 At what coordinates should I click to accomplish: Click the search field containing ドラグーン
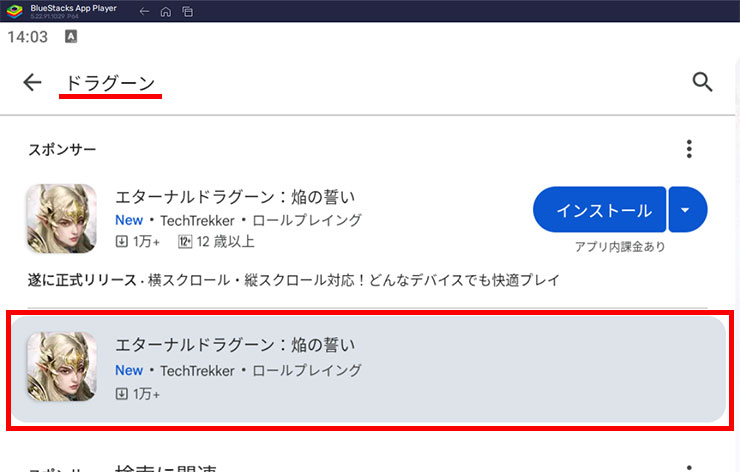[x=110, y=84]
